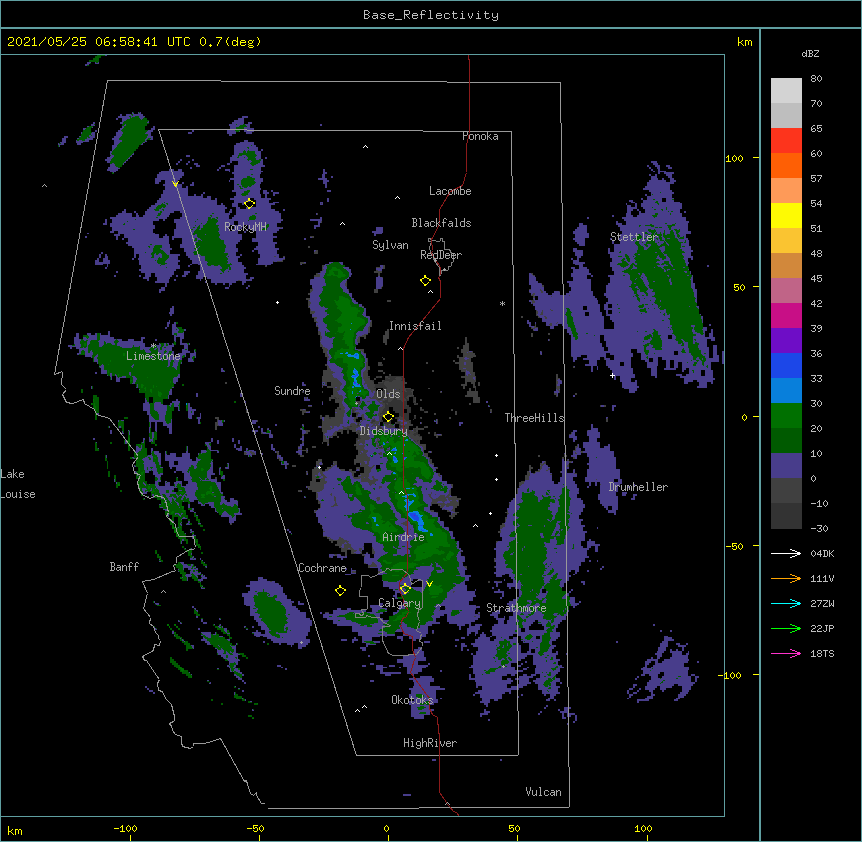Click the 2021/05/25 06:58:41 UTC timestamp

[x=99, y=42]
